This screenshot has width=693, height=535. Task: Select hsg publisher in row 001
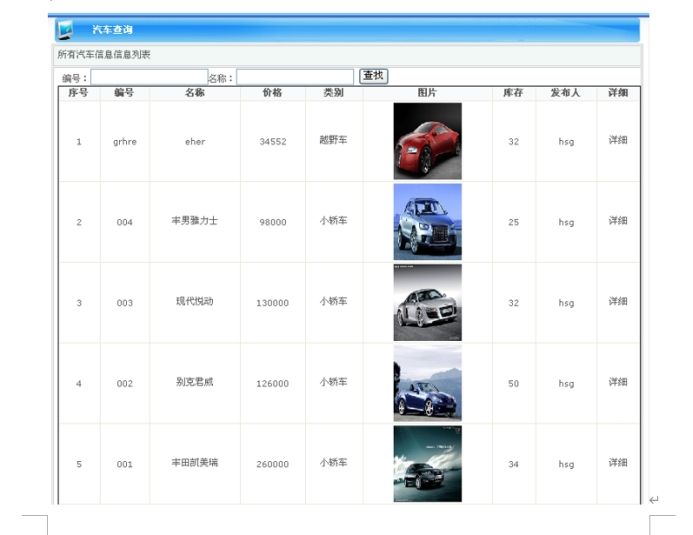pyautogui.click(x=566, y=464)
